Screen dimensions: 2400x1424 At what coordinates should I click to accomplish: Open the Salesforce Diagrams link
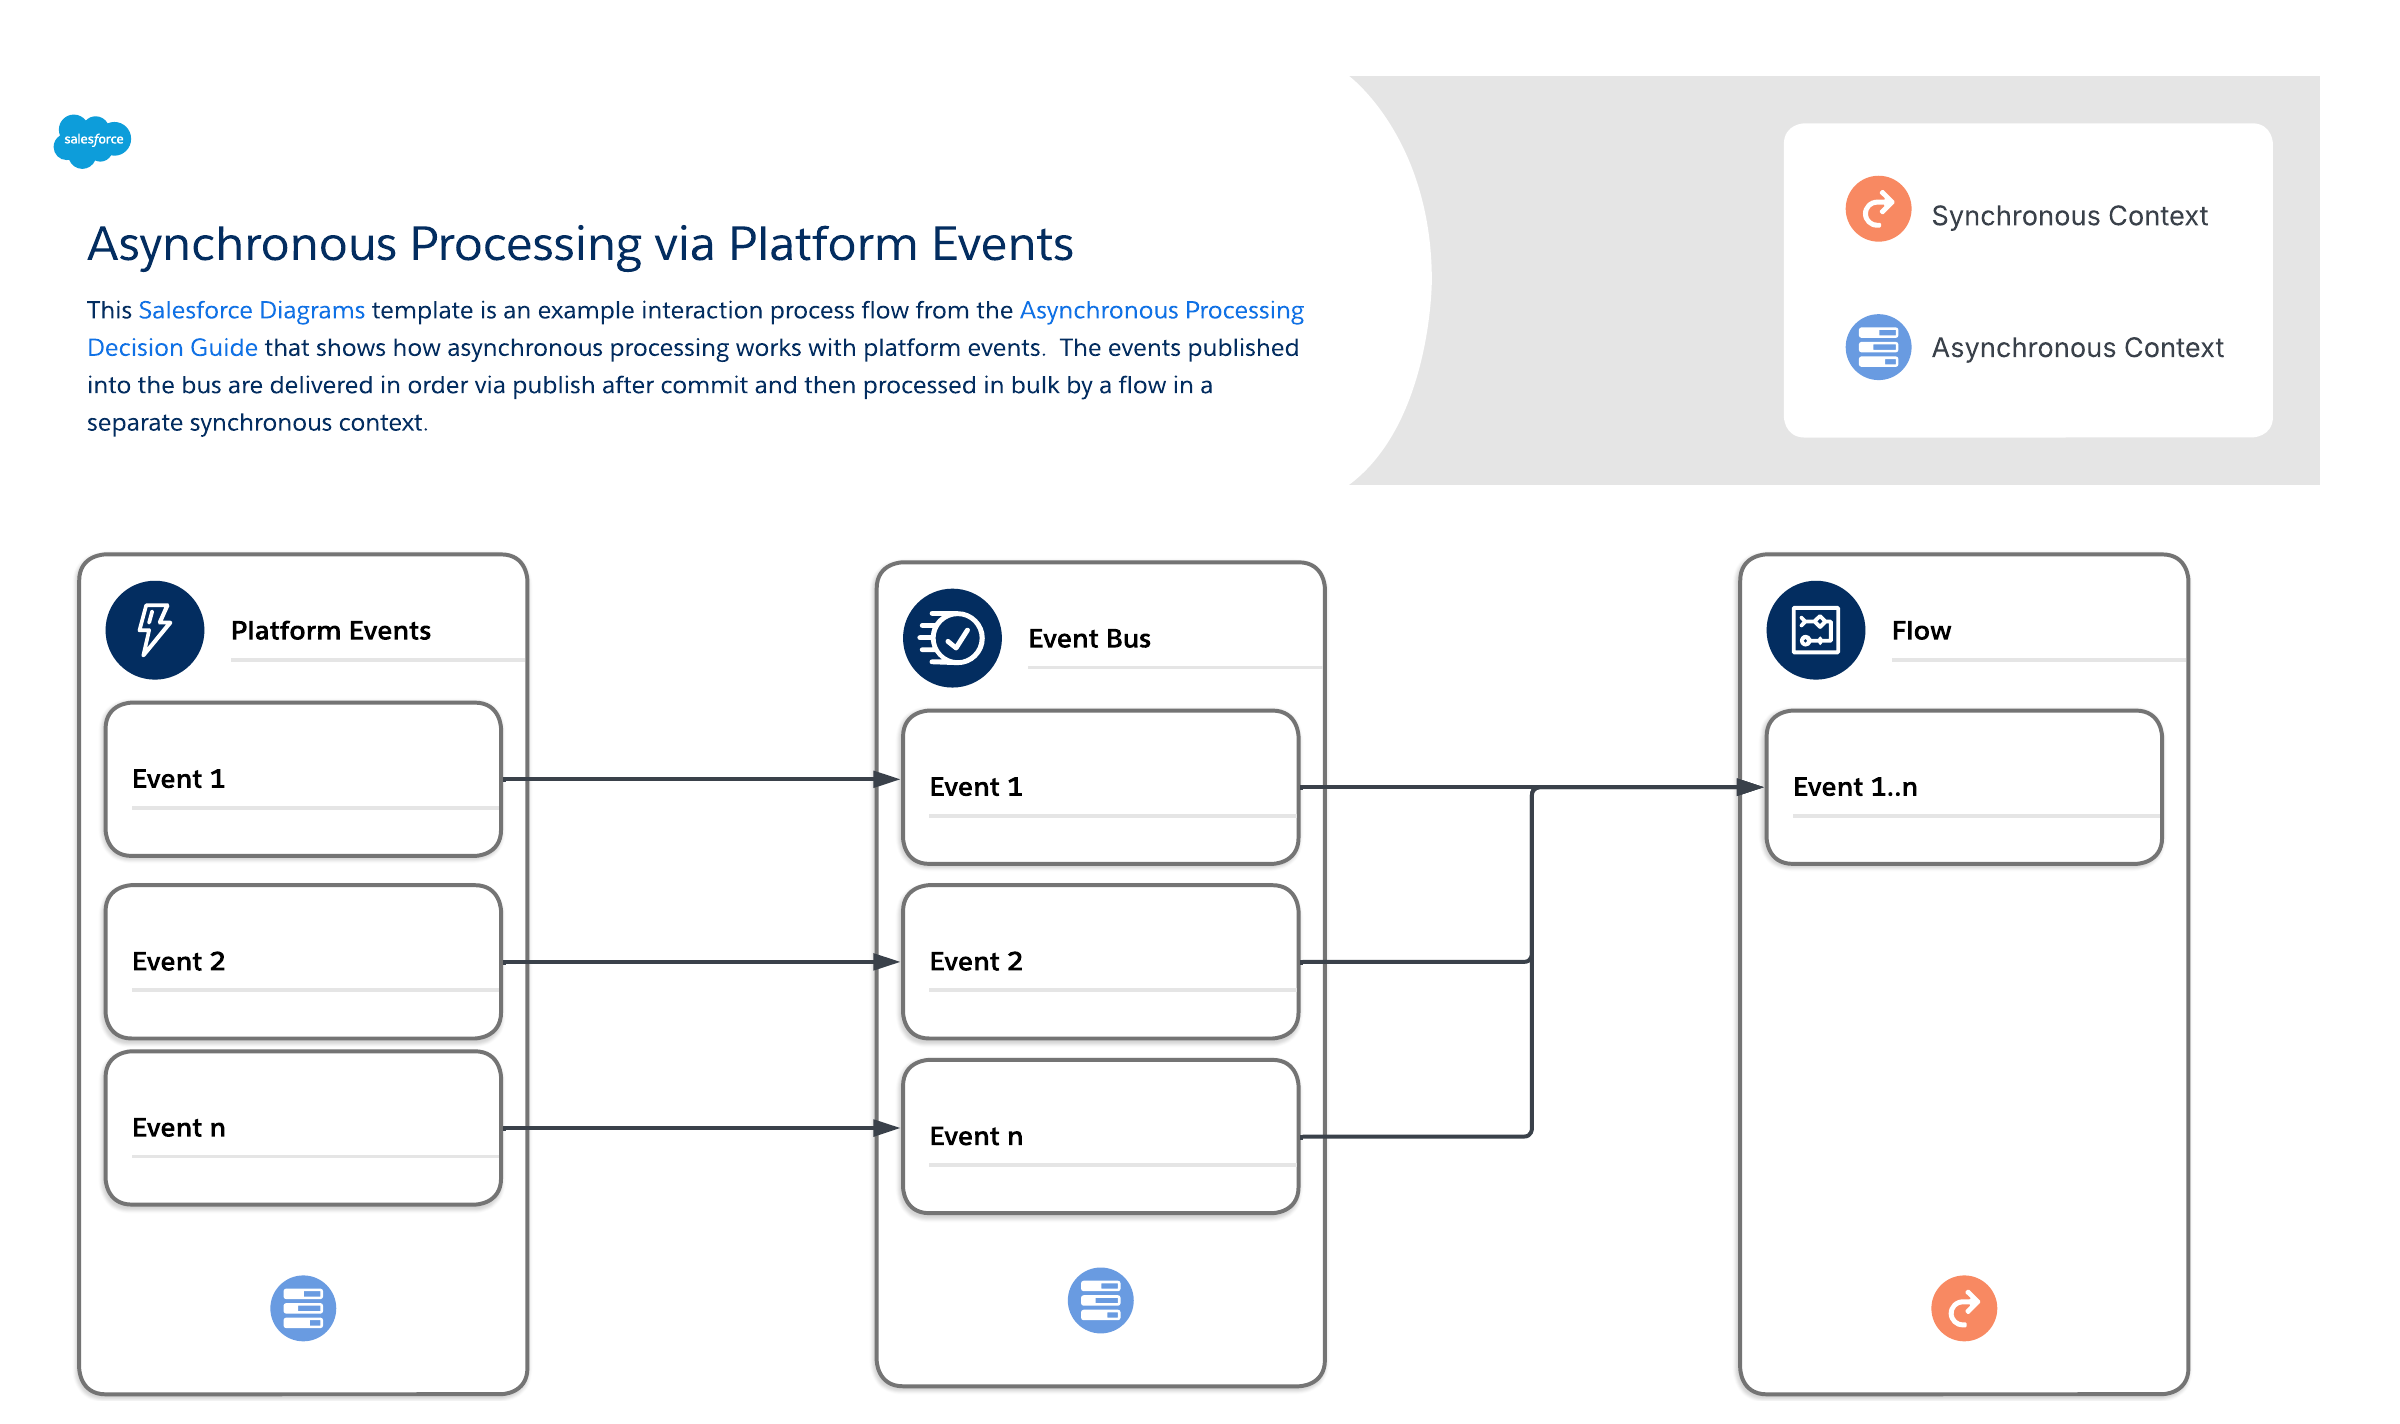pos(251,310)
